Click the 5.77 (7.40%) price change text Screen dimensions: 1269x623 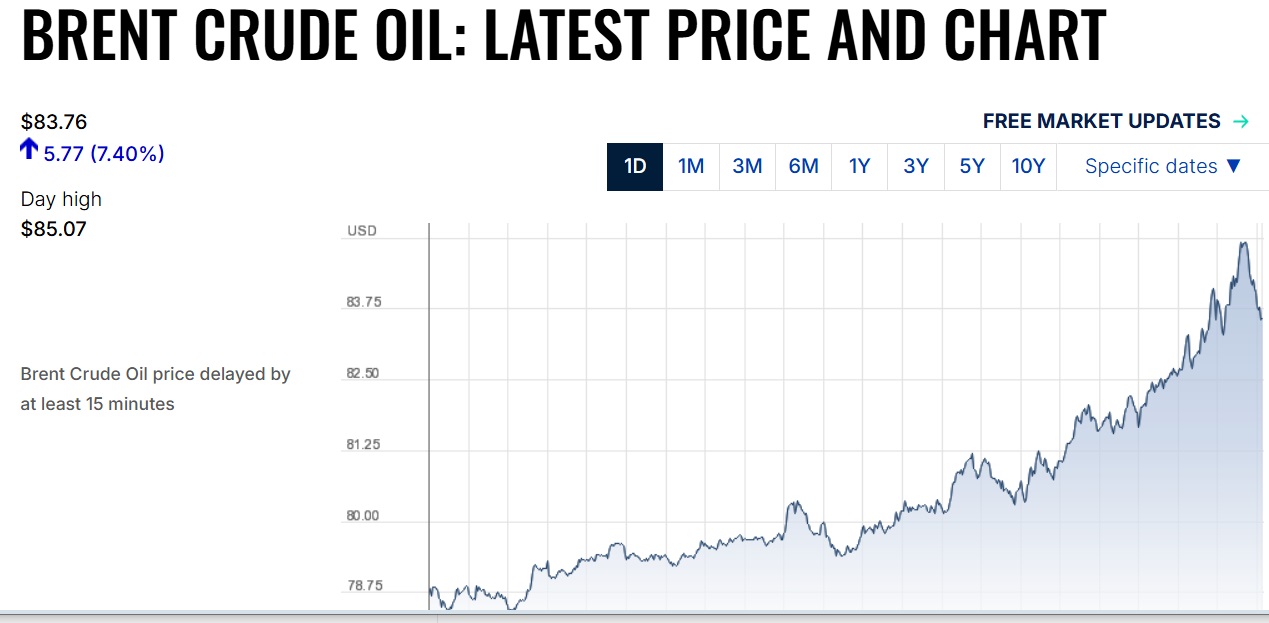coord(104,154)
